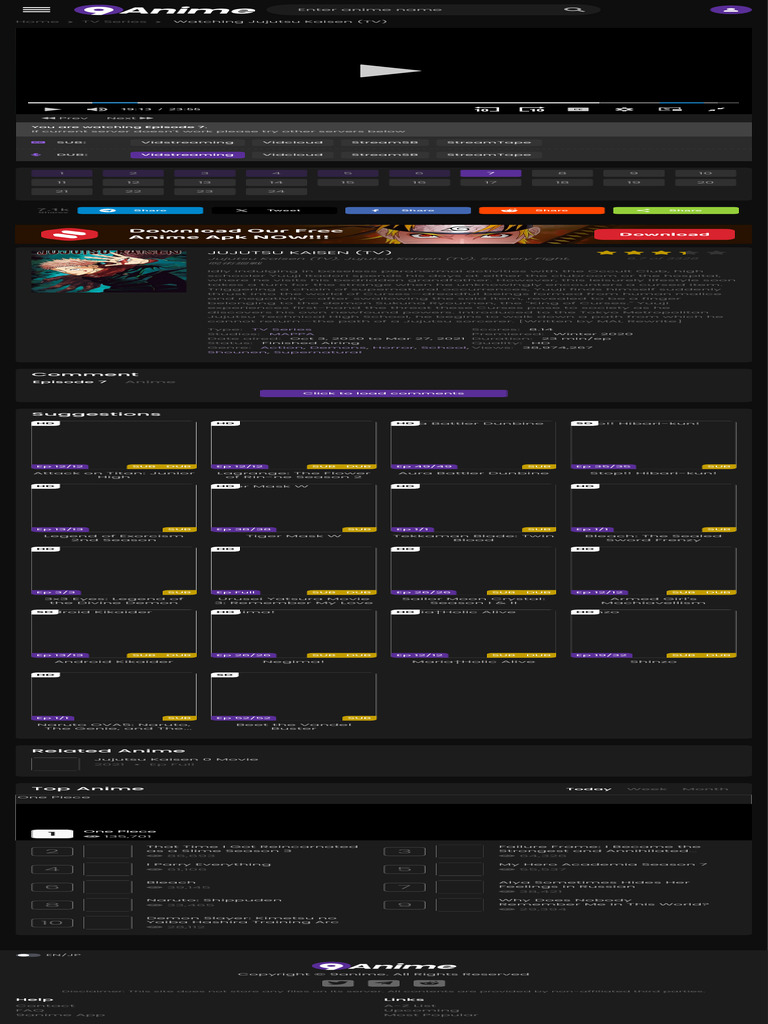Seek on the video progress bar
The width and height of the screenshot is (768, 1024).
point(383,103)
